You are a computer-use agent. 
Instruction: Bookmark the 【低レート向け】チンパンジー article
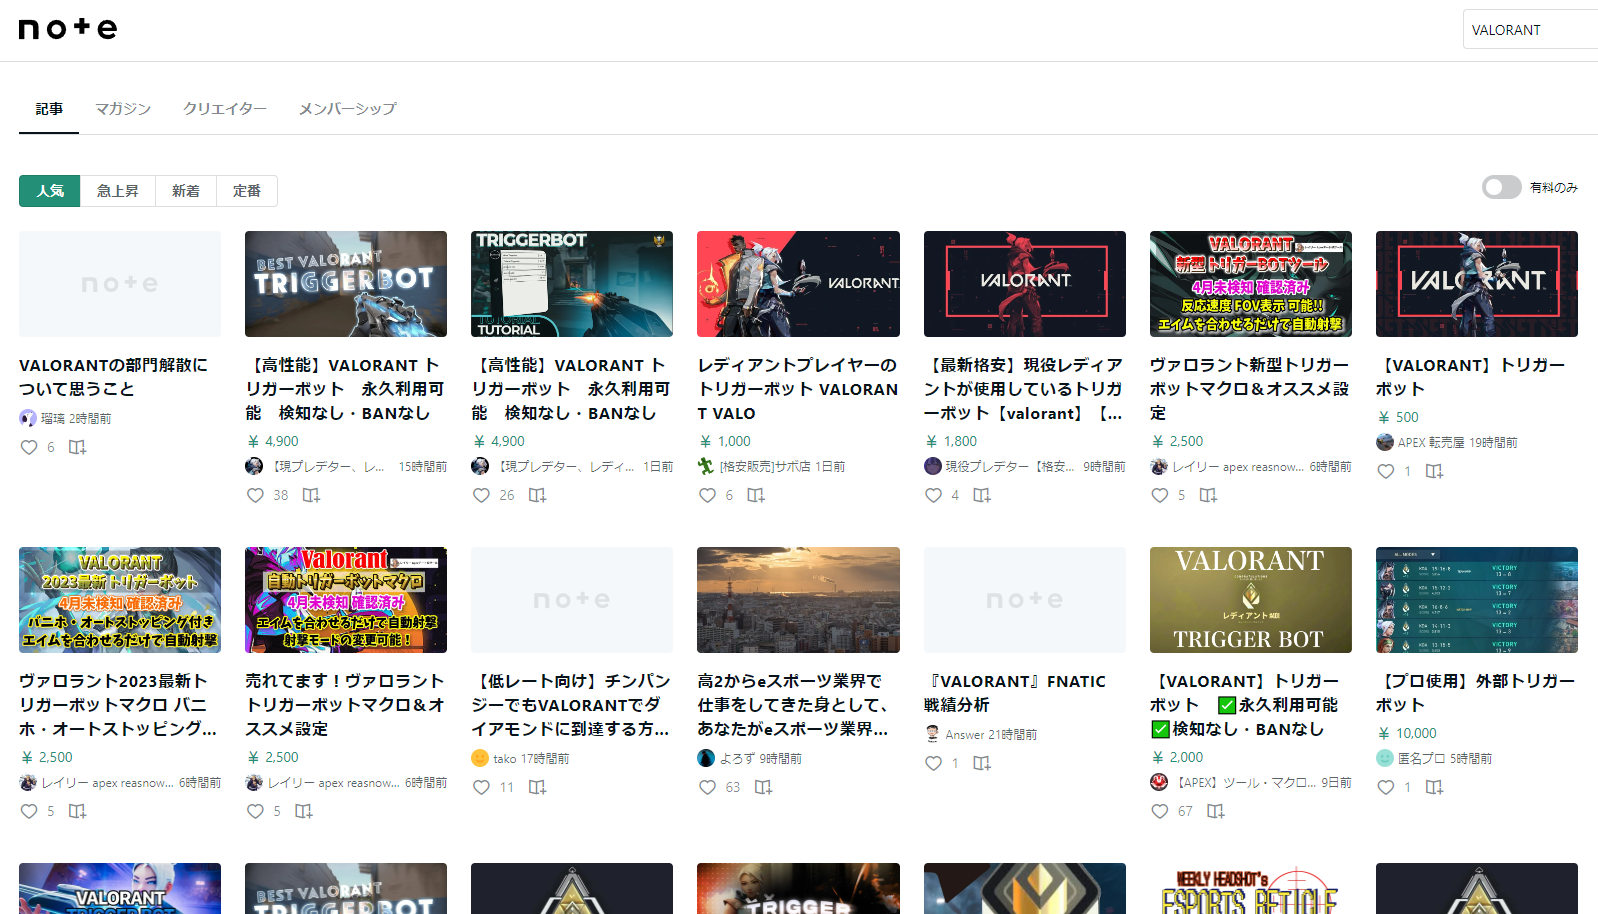pyautogui.click(x=537, y=787)
